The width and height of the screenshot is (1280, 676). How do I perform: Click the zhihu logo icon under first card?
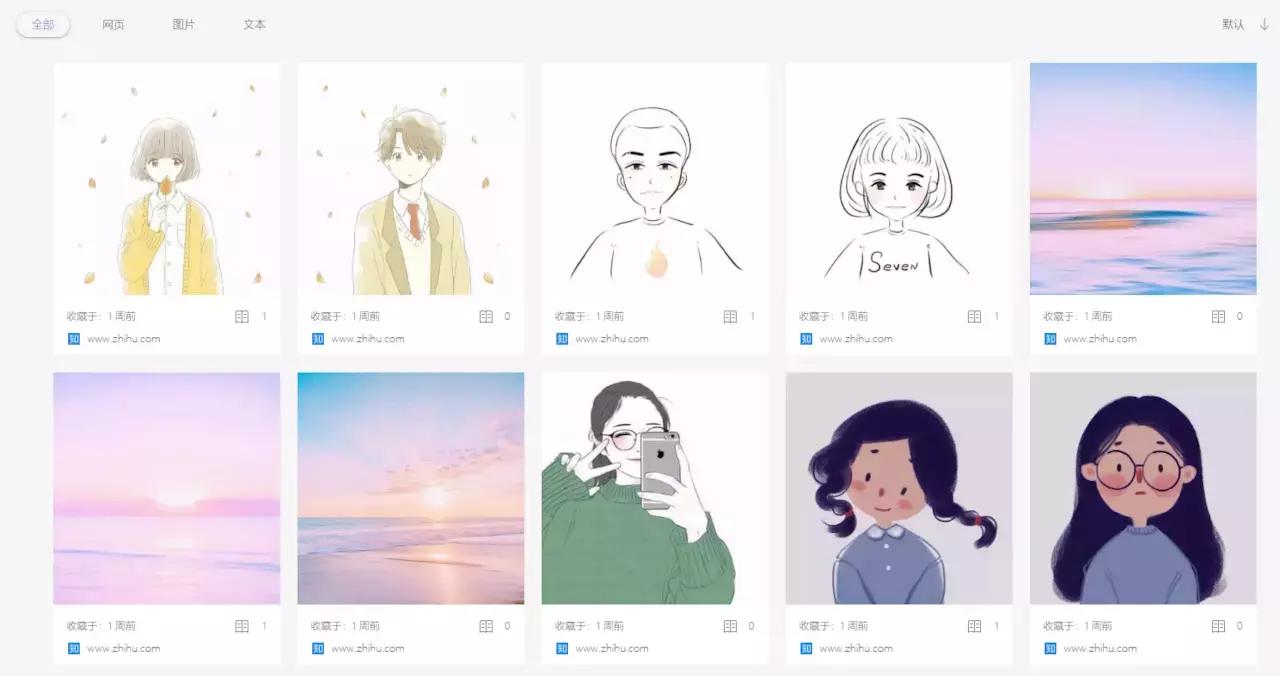pyautogui.click(x=73, y=338)
